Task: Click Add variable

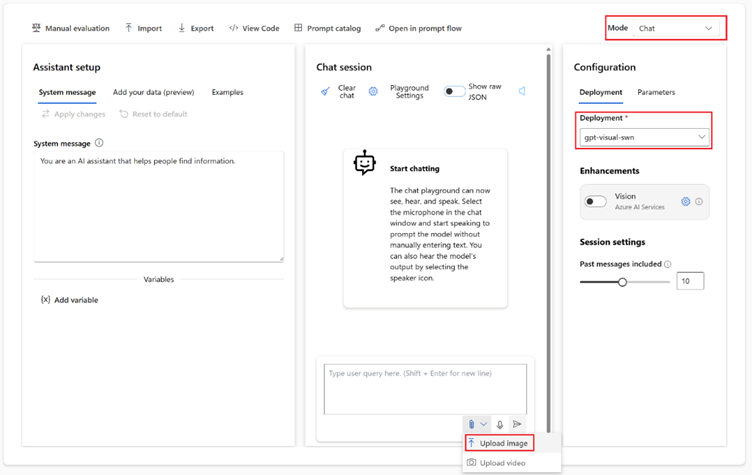Action: click(70, 300)
